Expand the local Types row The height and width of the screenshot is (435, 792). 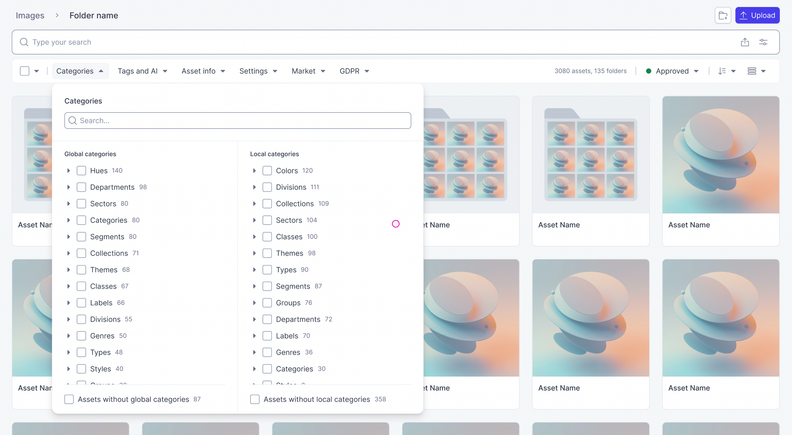pos(254,270)
